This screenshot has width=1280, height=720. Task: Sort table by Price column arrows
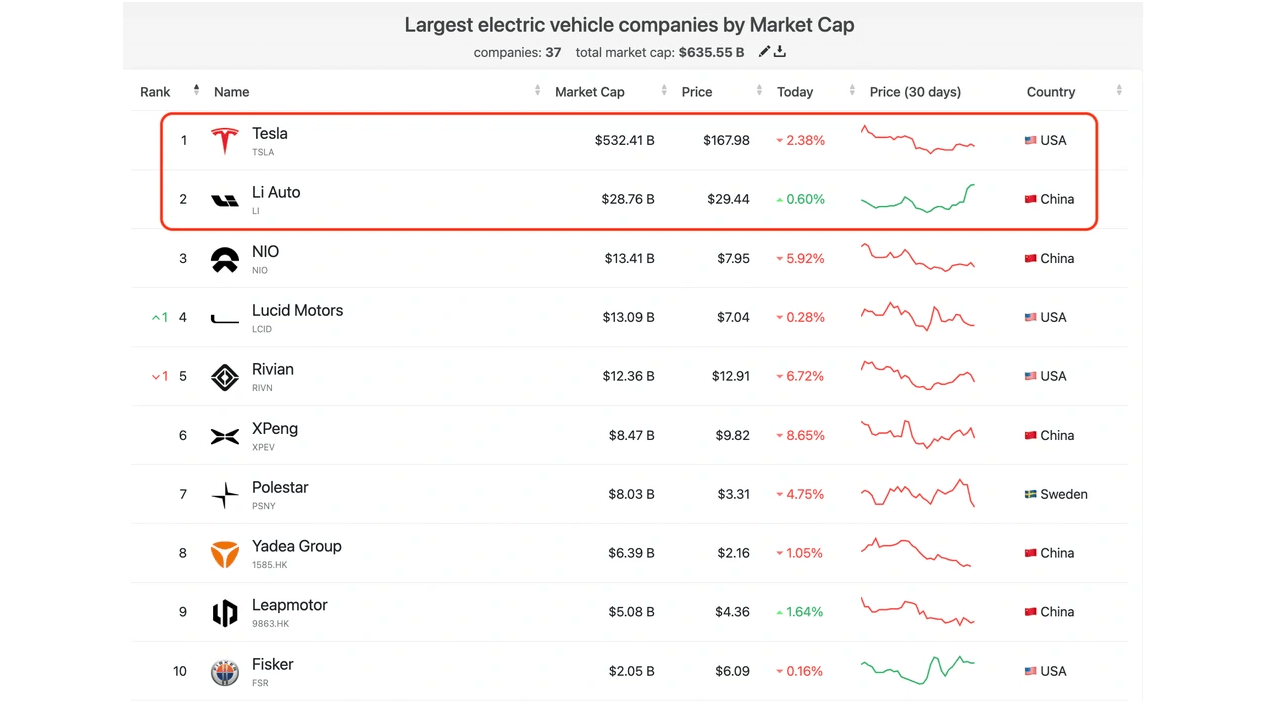click(x=757, y=91)
